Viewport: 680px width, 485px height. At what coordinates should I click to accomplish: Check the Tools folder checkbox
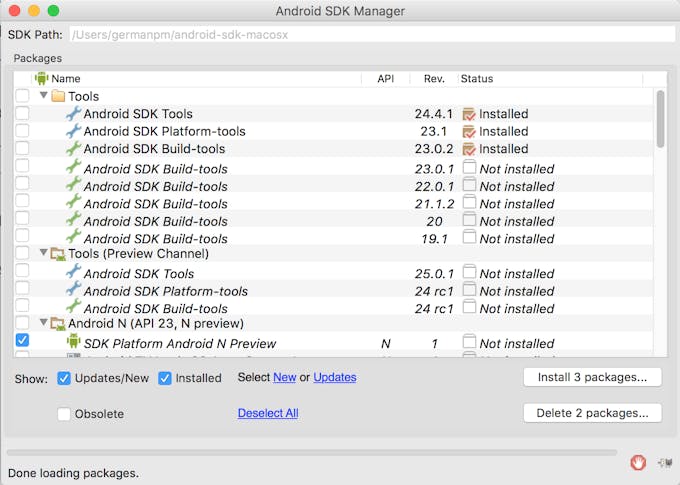(22, 95)
